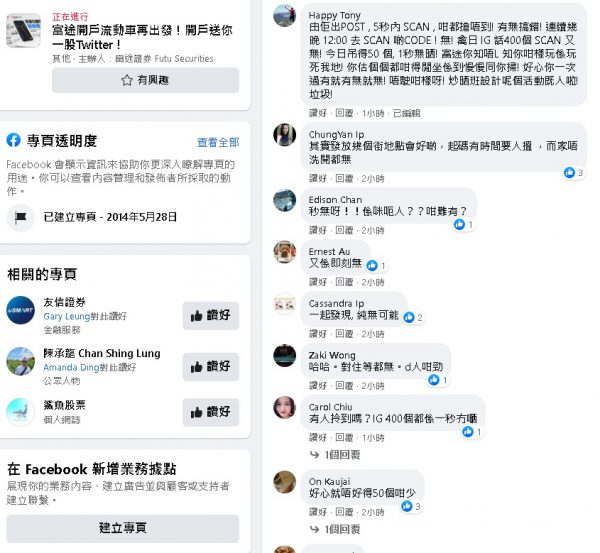
Task: Open the Futu event thumbnail image
Action: click(x=23, y=31)
